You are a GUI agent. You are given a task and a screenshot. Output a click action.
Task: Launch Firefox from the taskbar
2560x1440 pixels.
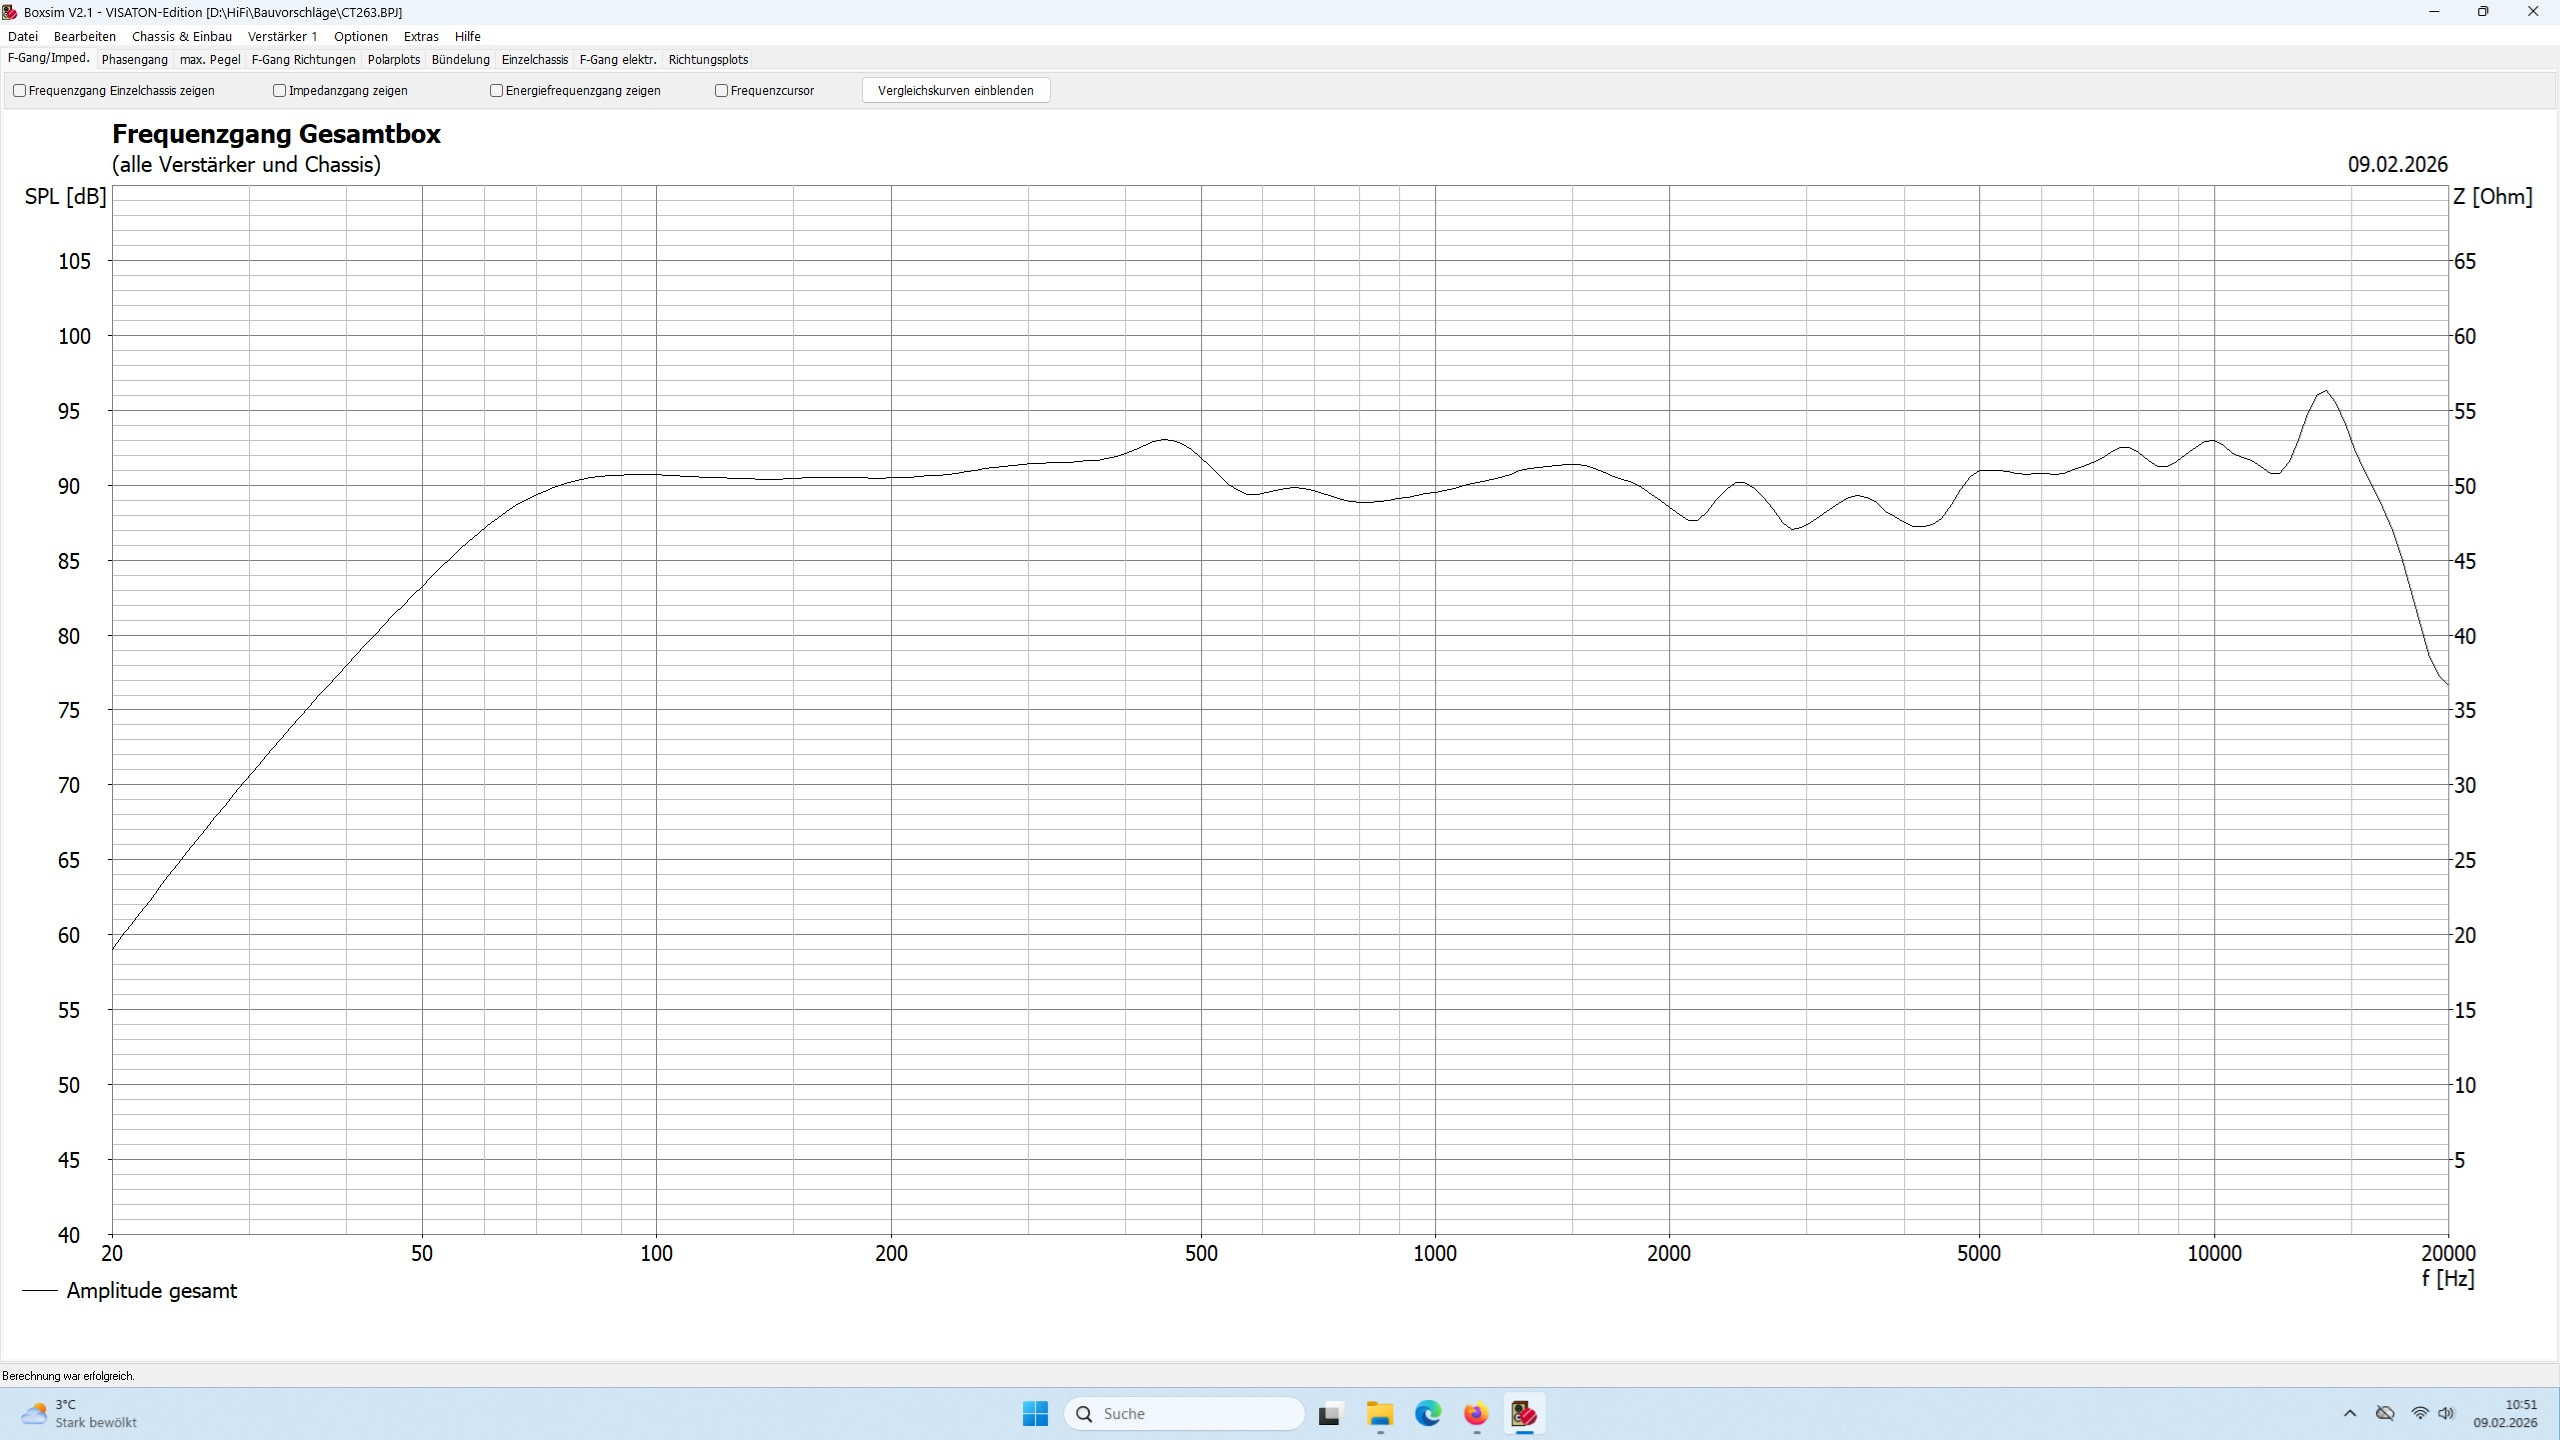point(1475,1413)
